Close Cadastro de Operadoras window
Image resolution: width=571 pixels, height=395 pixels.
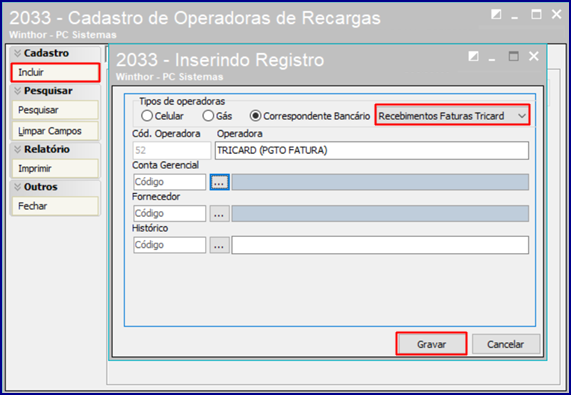click(x=556, y=14)
